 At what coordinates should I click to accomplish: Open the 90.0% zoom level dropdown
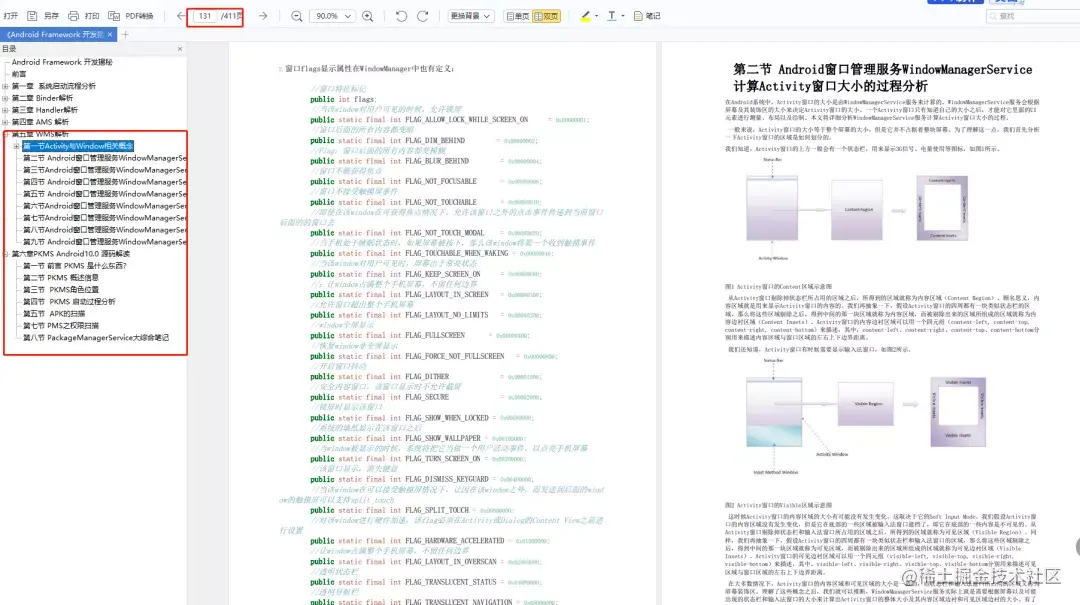coord(332,15)
